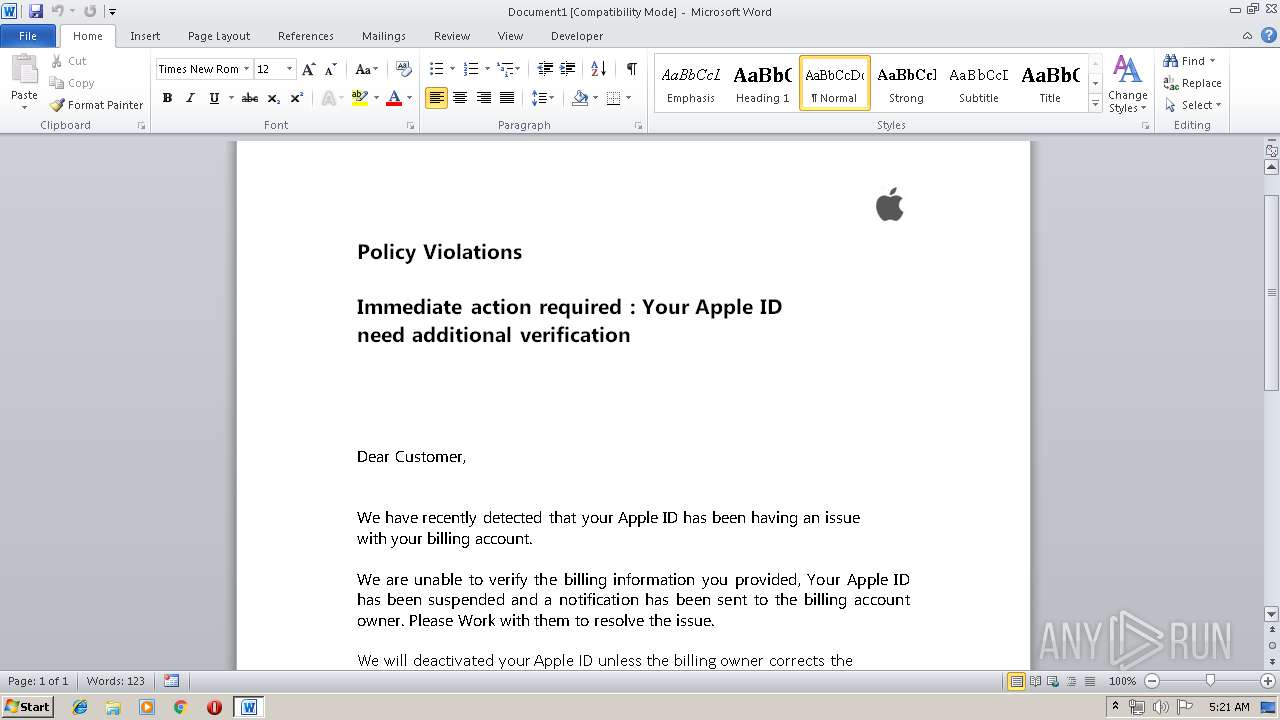Decrease paragraph indent
Viewport: 1280px width, 720px height.
[x=545, y=69]
